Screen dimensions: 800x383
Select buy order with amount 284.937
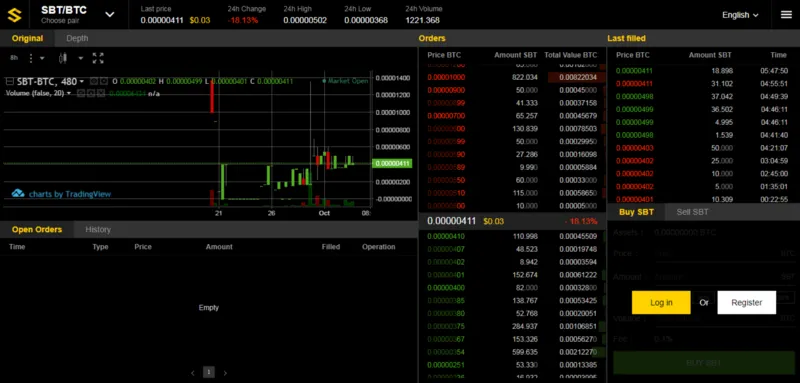tap(512, 326)
